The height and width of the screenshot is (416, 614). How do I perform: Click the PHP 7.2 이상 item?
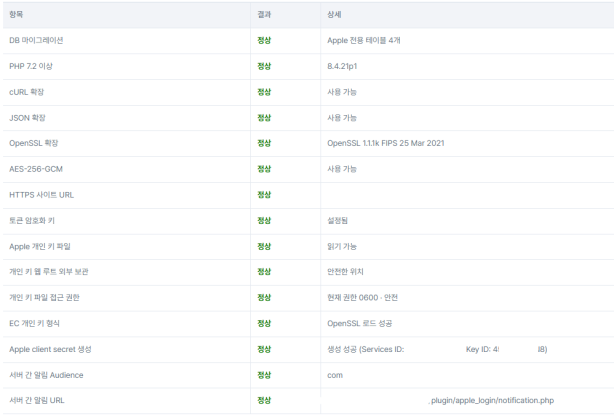(x=31, y=66)
